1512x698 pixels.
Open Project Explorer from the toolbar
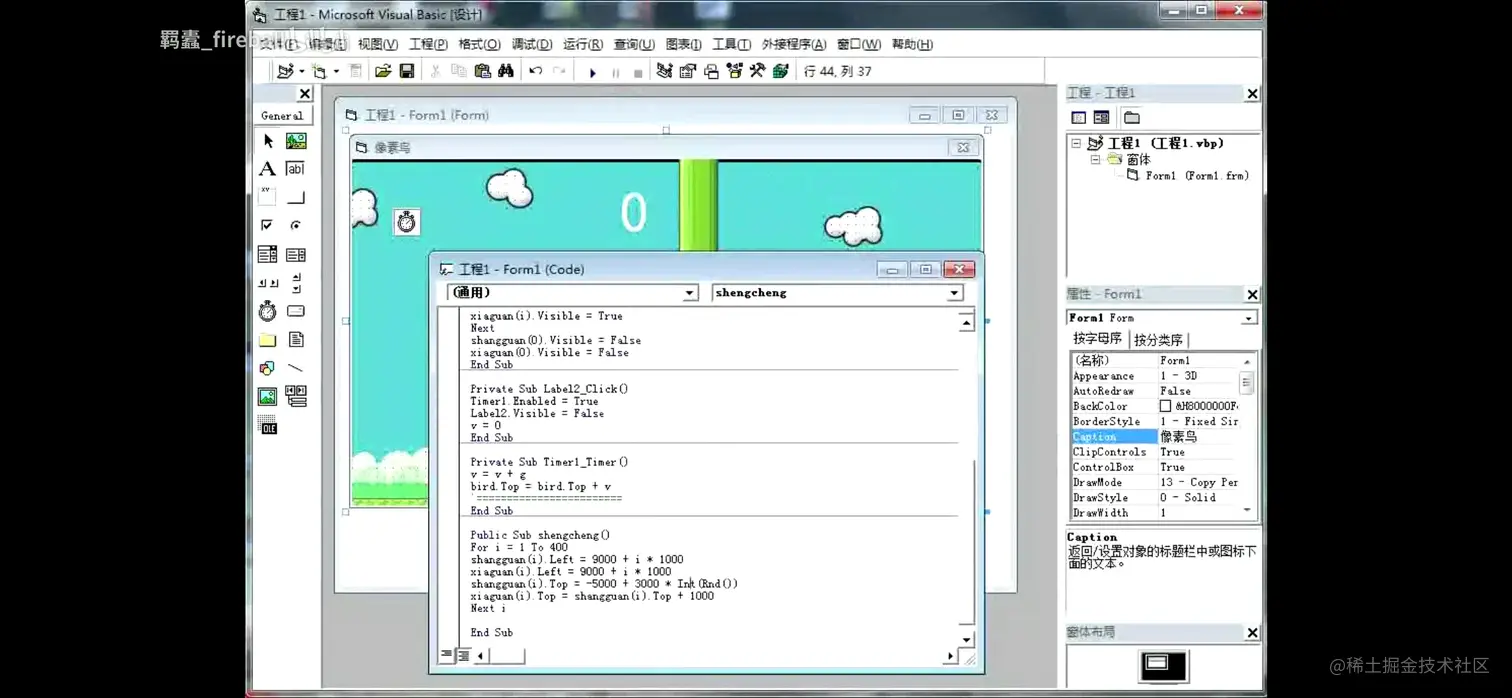click(664, 71)
